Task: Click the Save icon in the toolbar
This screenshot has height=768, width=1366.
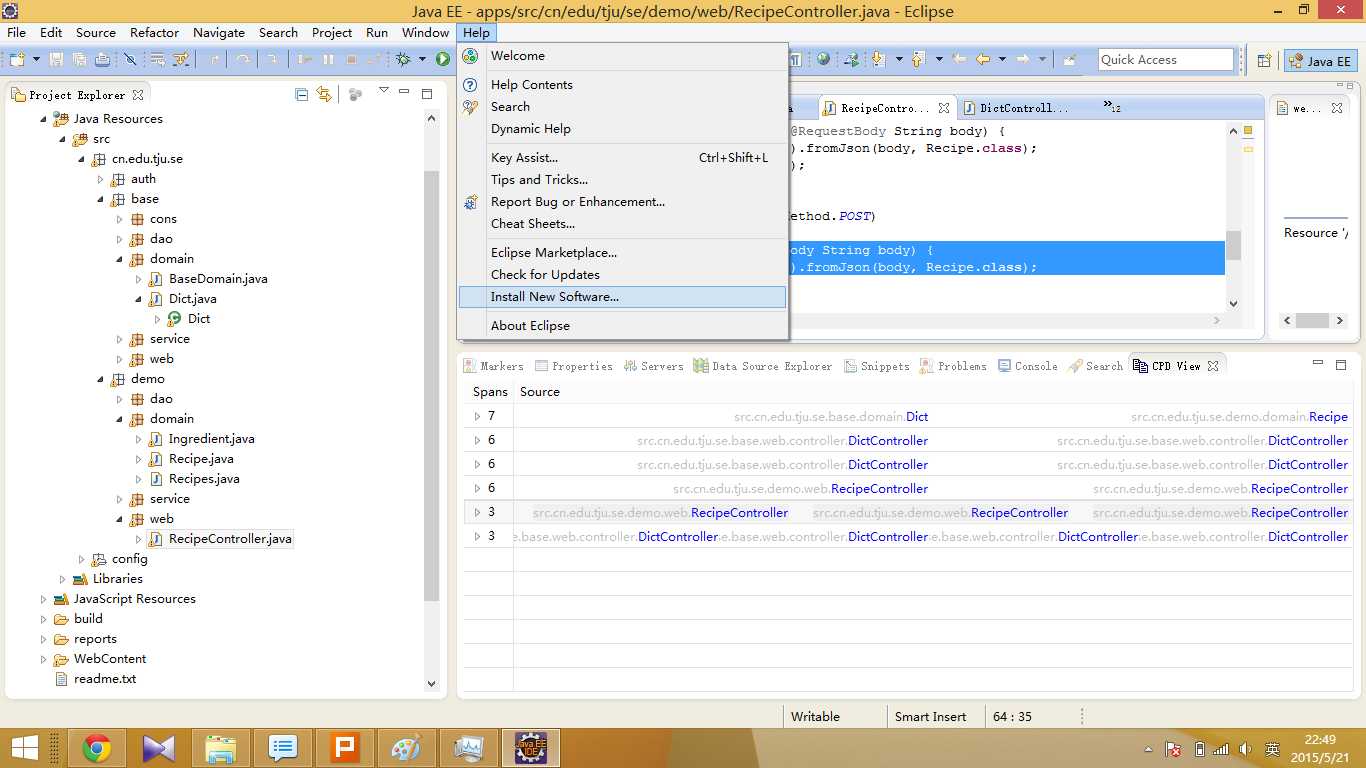Action: click(56, 60)
